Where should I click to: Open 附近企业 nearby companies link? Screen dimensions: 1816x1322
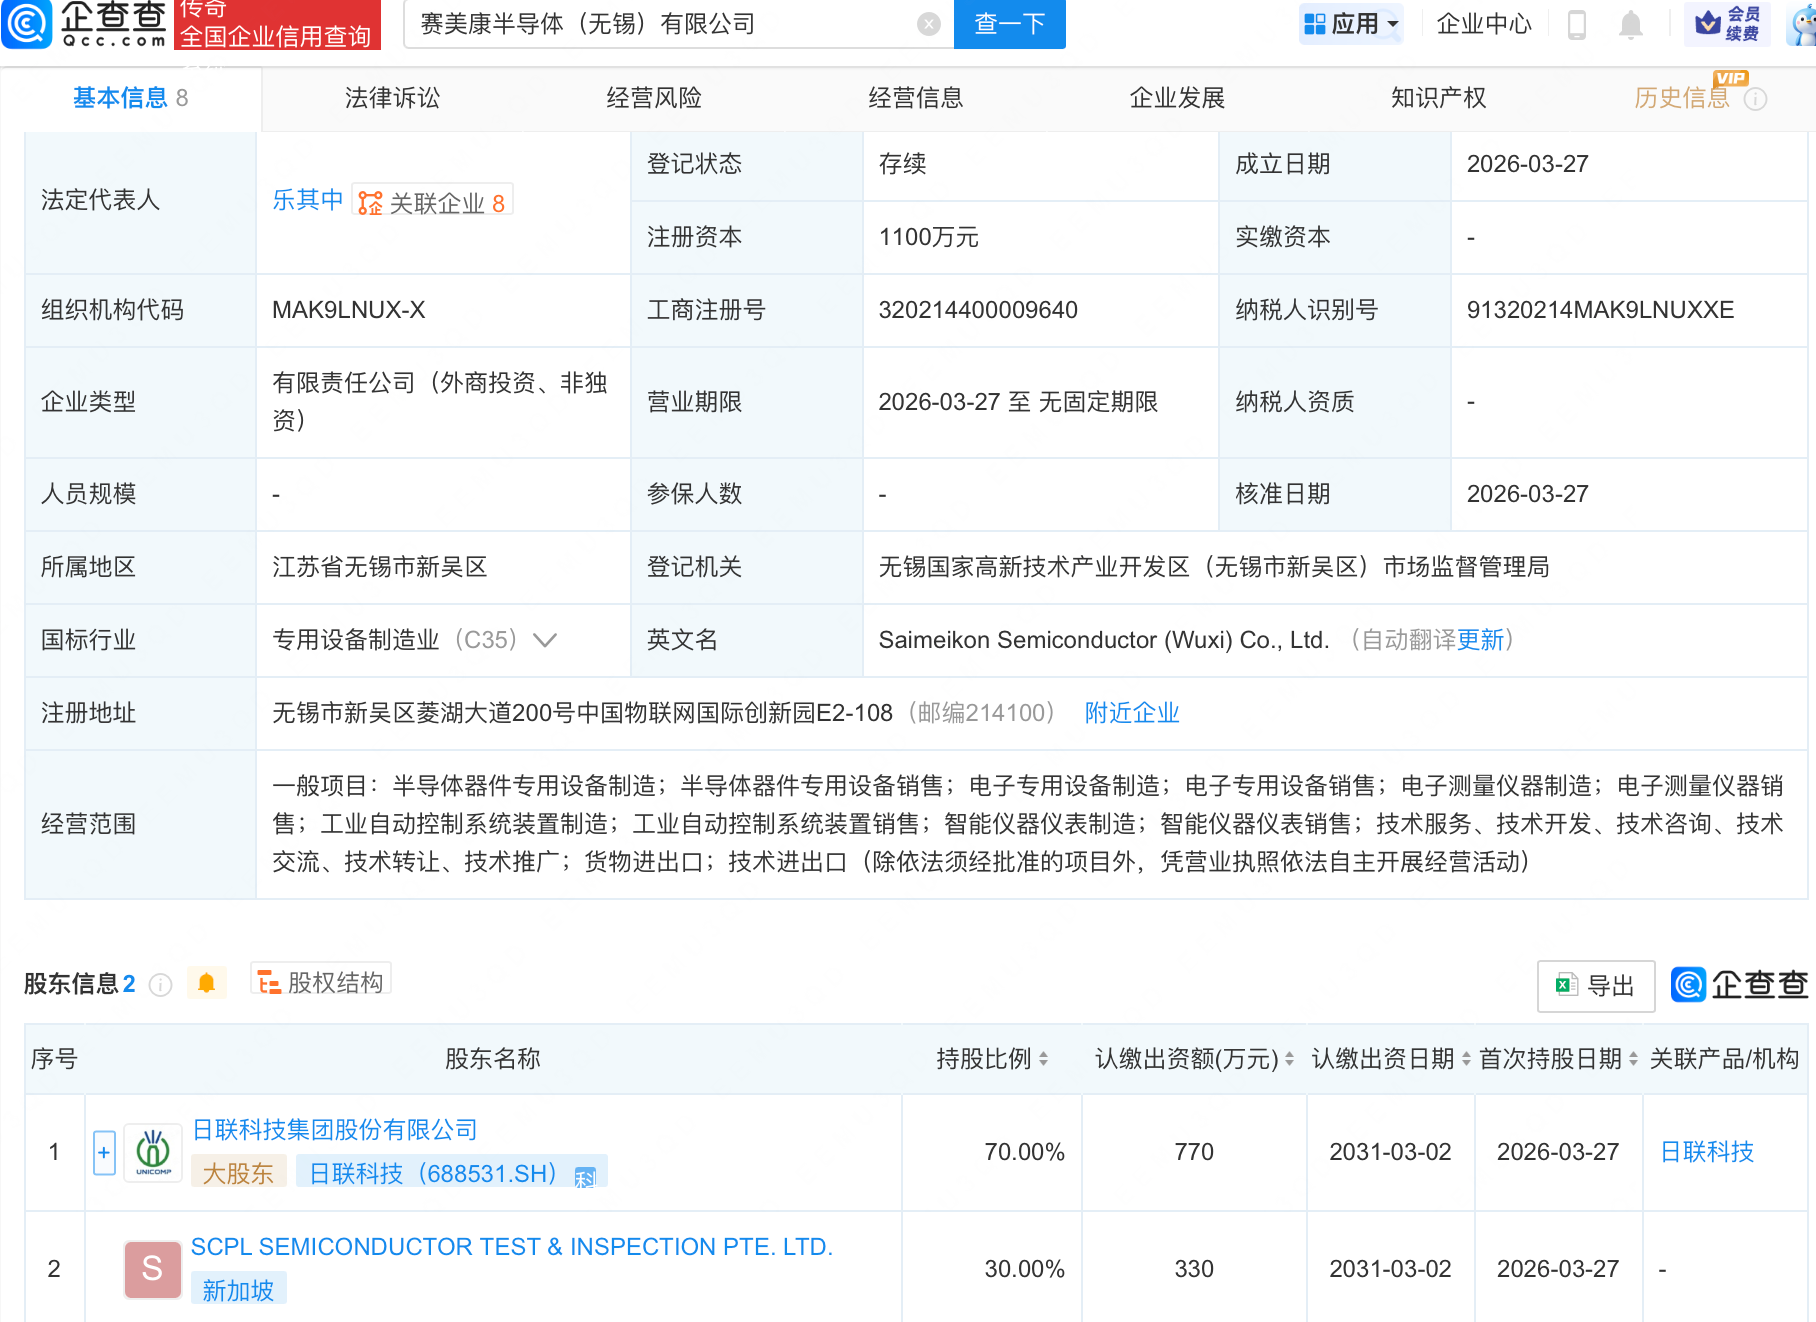click(x=1132, y=713)
